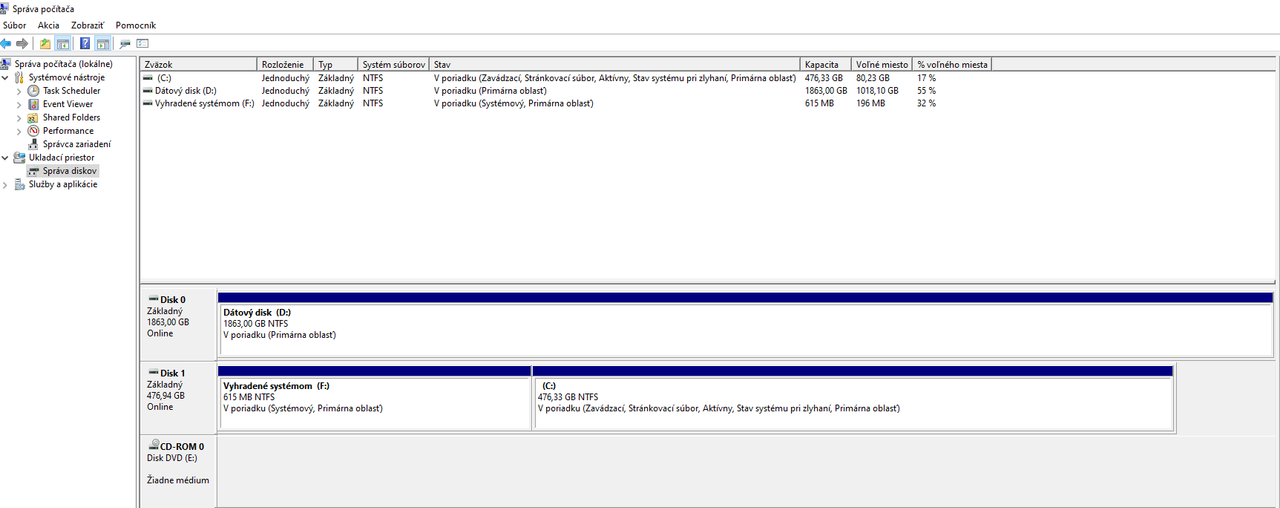Click the Dátový disk (D:) volume icon in list

(x=149, y=90)
